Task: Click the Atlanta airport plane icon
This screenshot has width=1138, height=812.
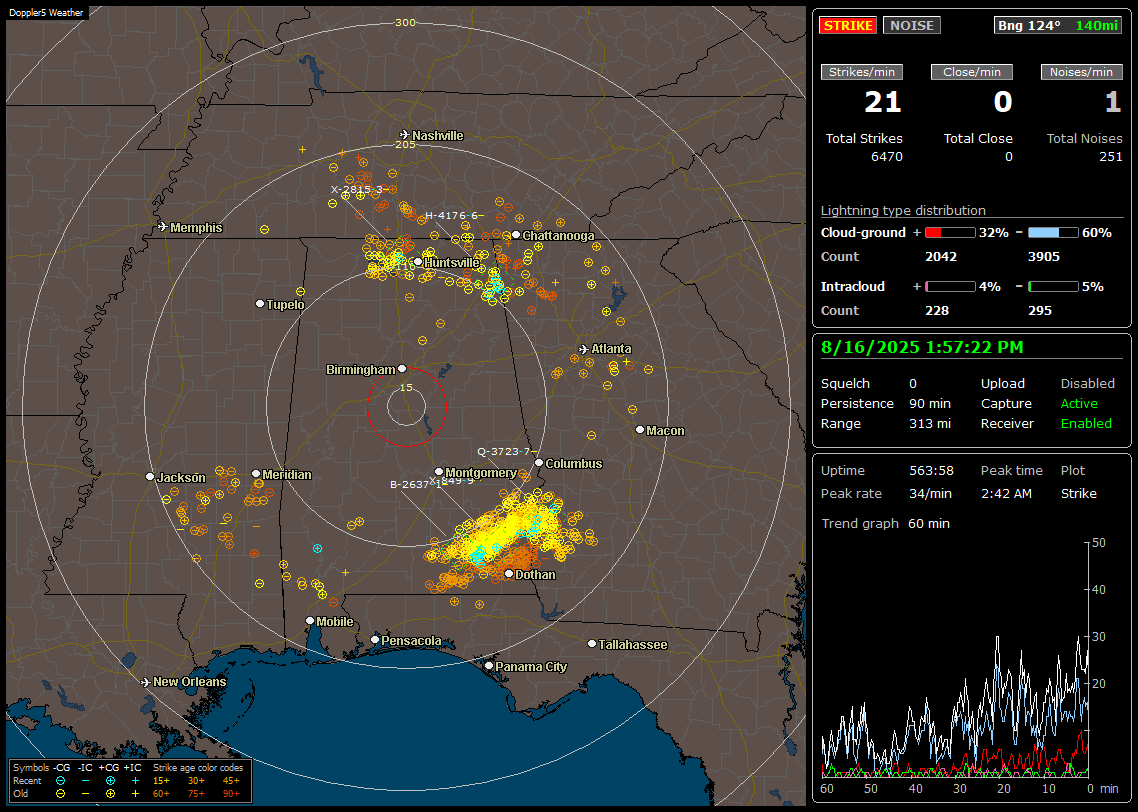Action: [x=584, y=349]
